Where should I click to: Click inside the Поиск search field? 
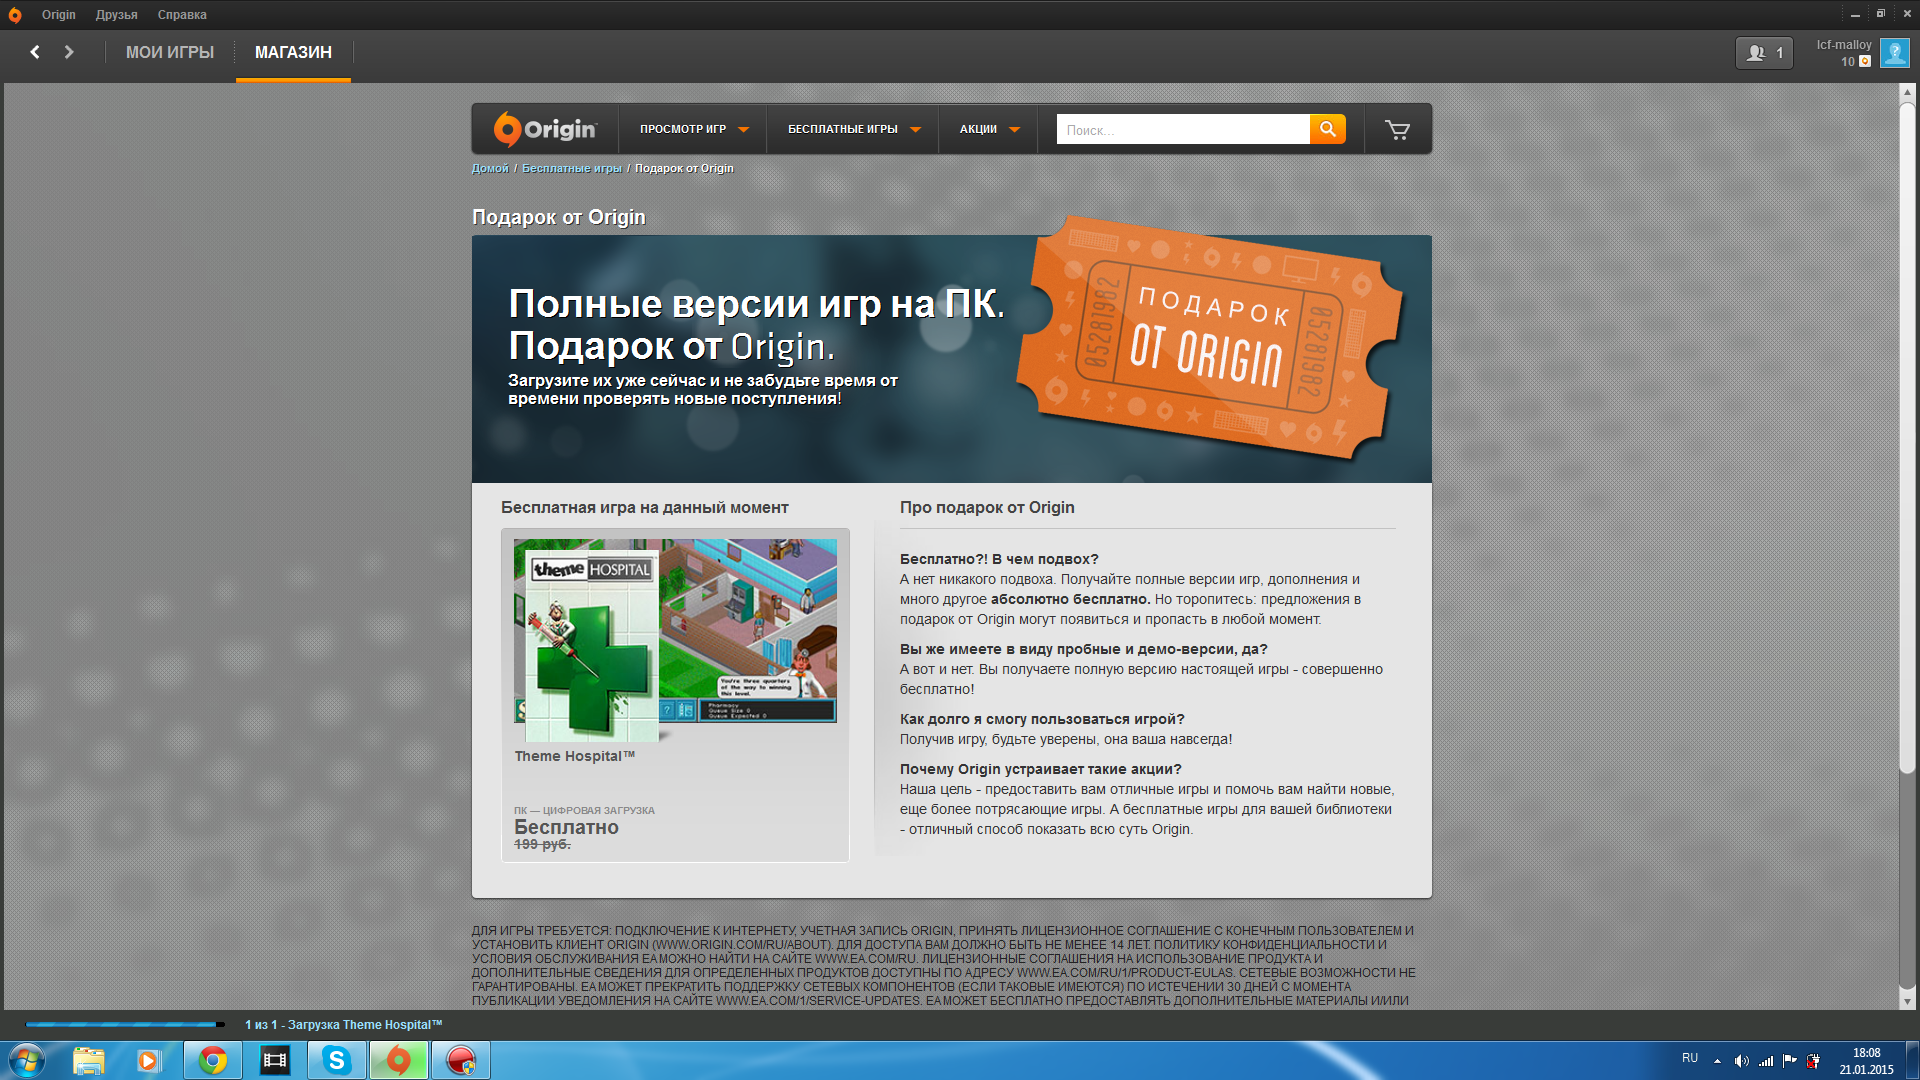(1183, 129)
